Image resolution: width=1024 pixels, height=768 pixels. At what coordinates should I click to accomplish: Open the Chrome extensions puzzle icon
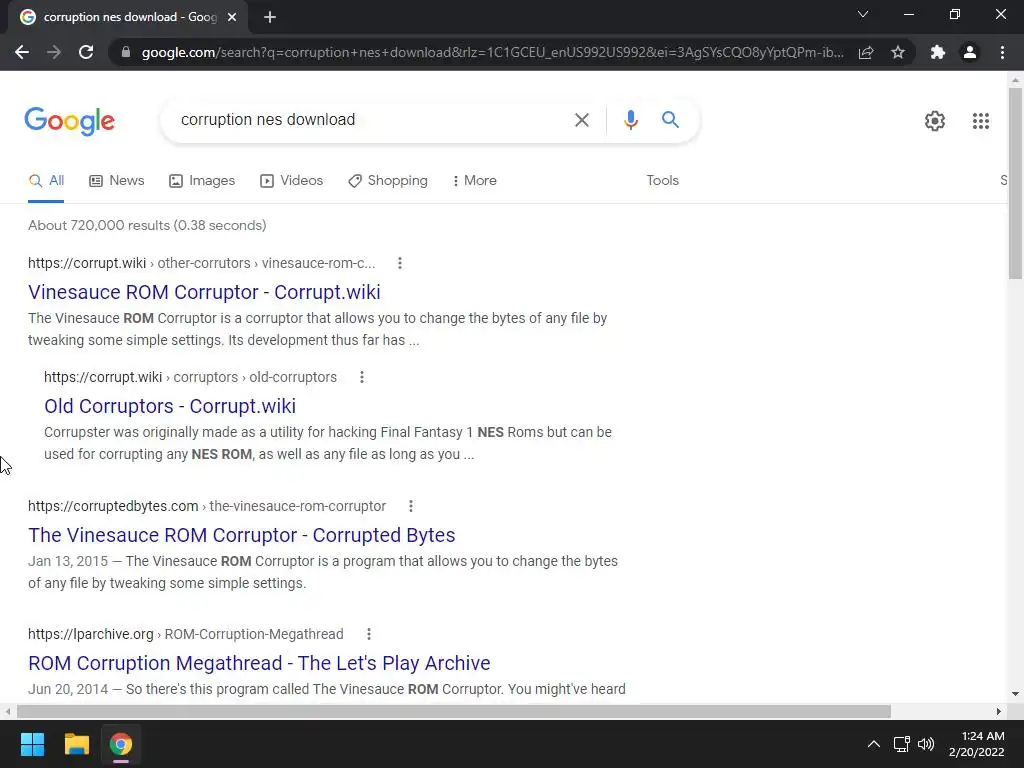pyautogui.click(x=938, y=52)
